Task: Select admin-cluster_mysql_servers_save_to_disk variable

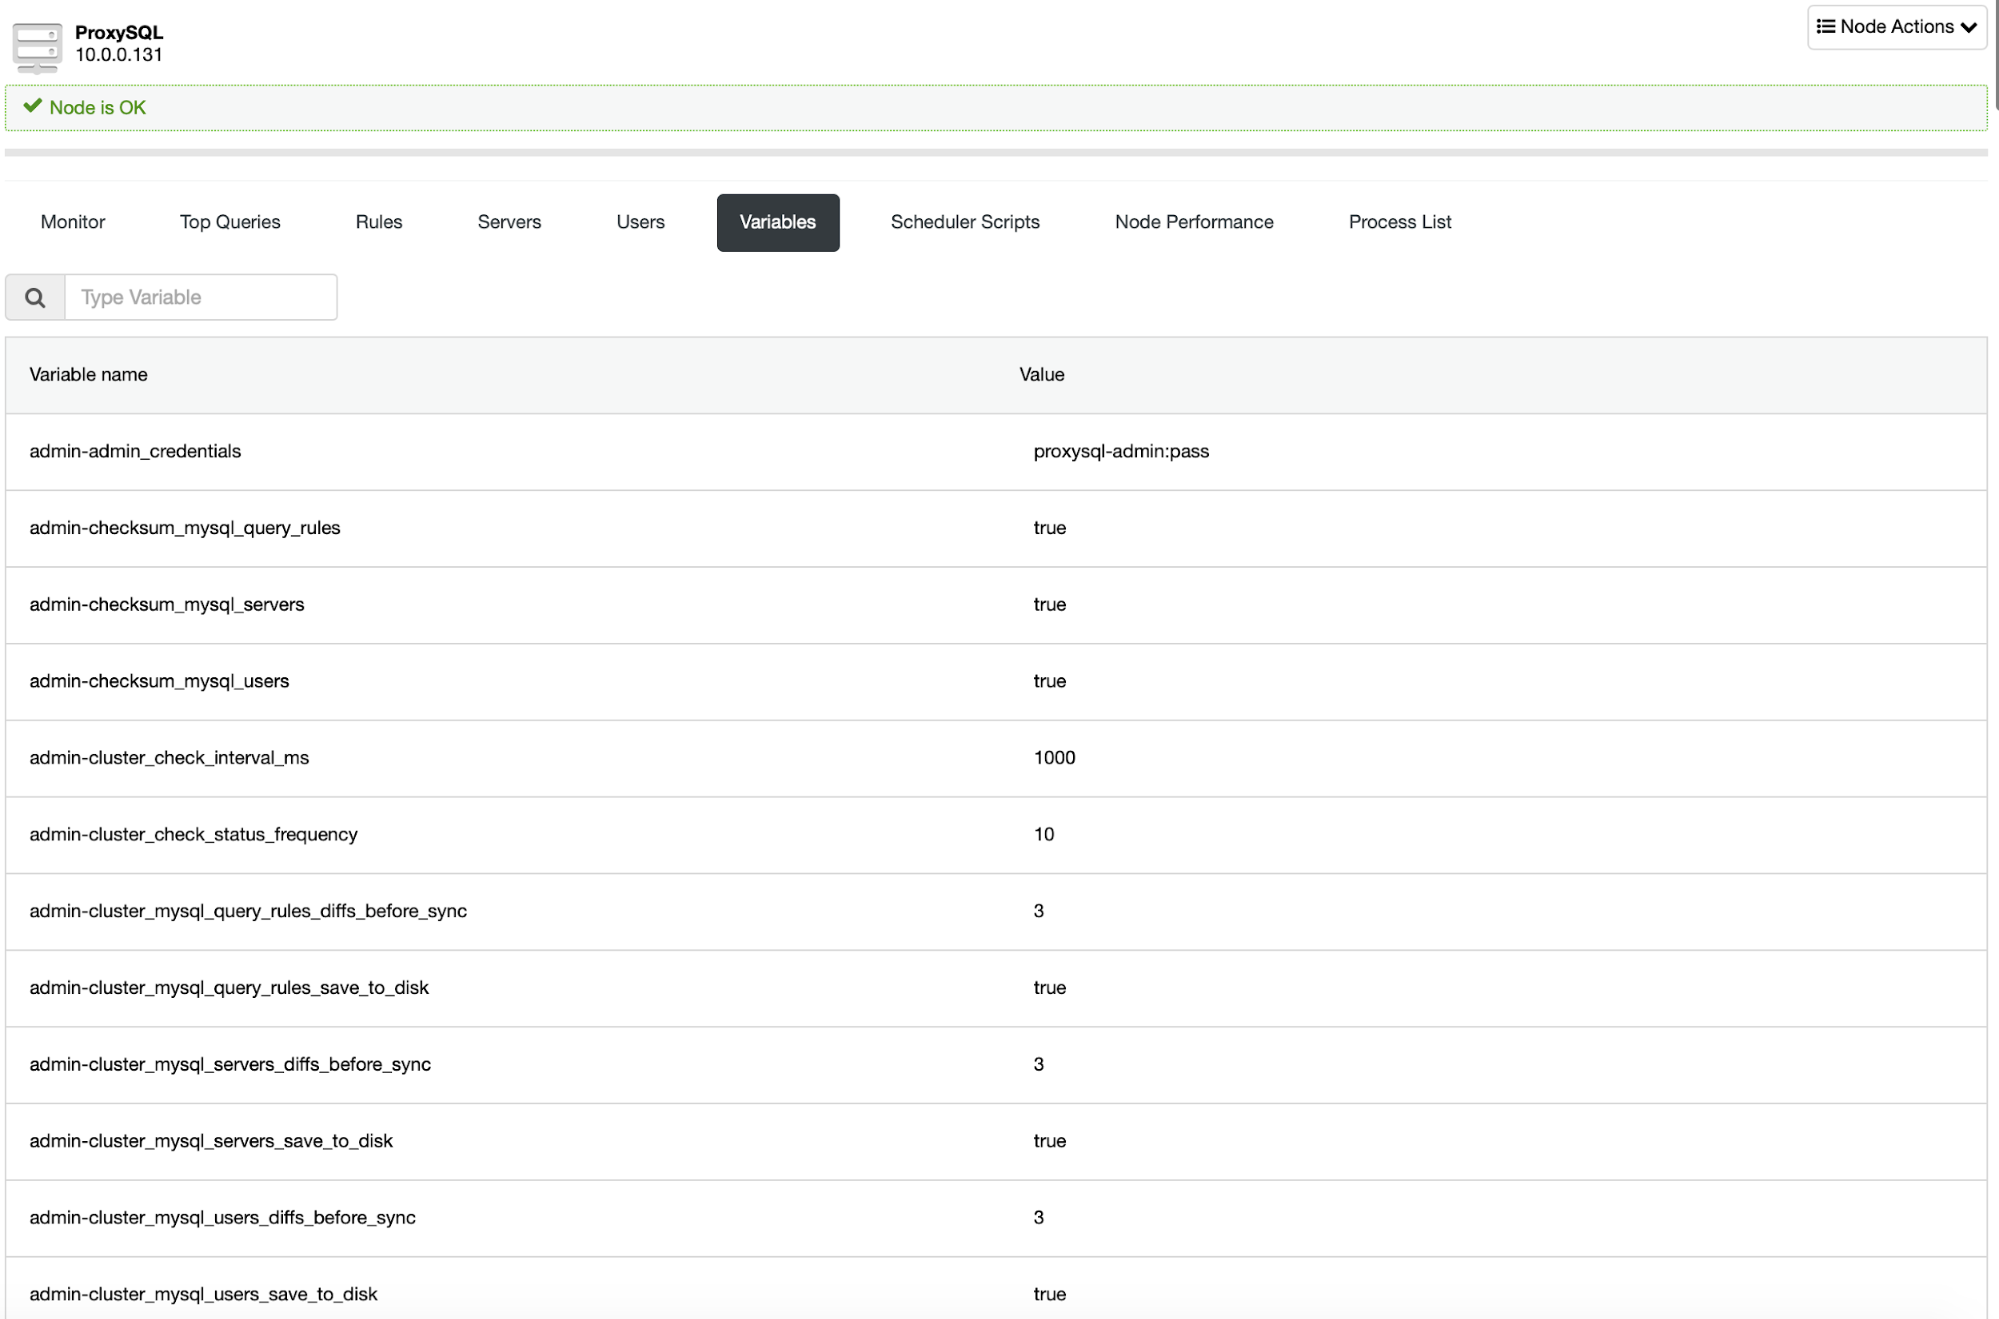Action: [211, 1142]
